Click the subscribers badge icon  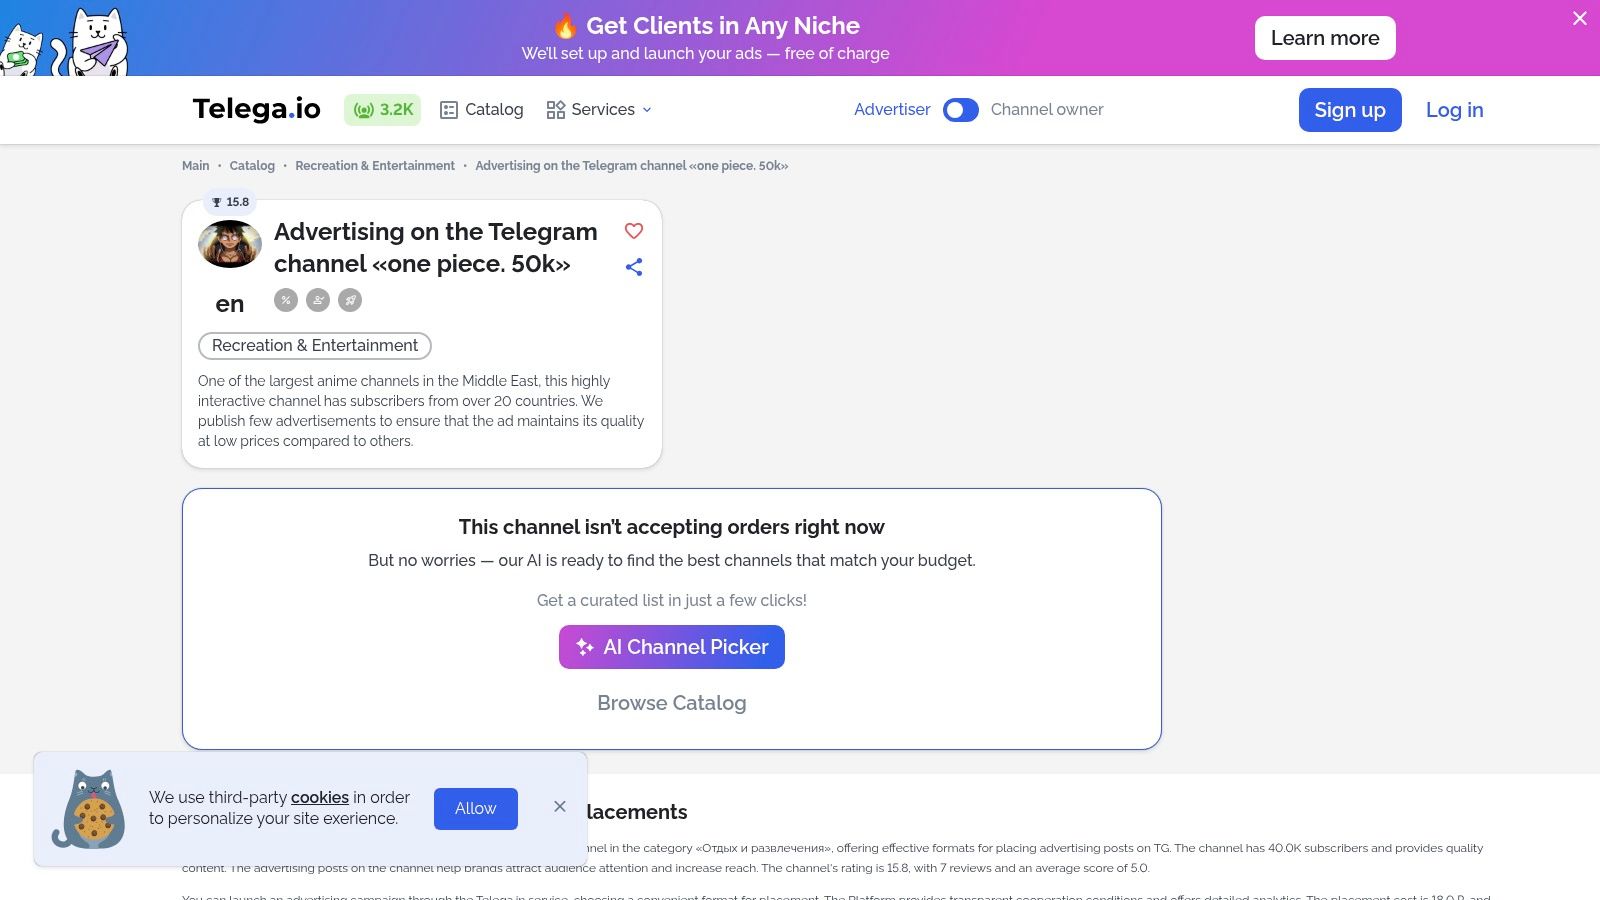(x=318, y=300)
